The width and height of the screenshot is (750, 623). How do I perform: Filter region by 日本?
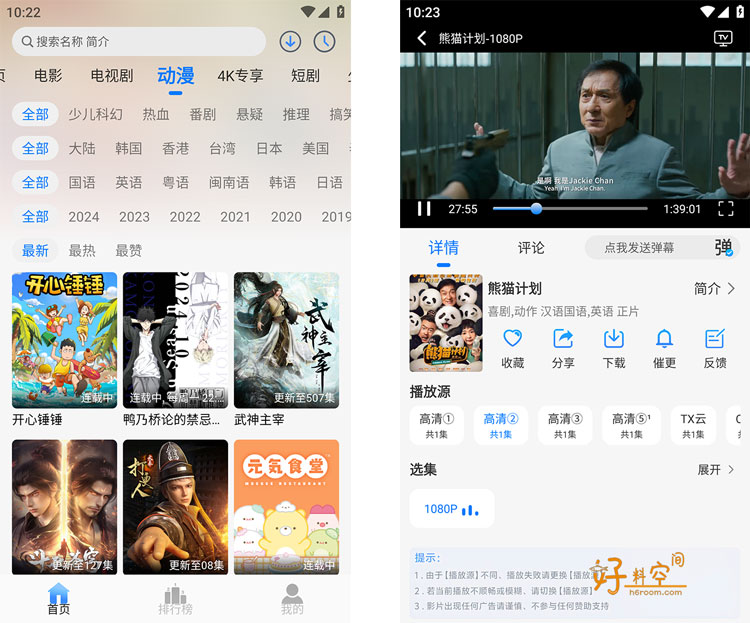point(269,148)
